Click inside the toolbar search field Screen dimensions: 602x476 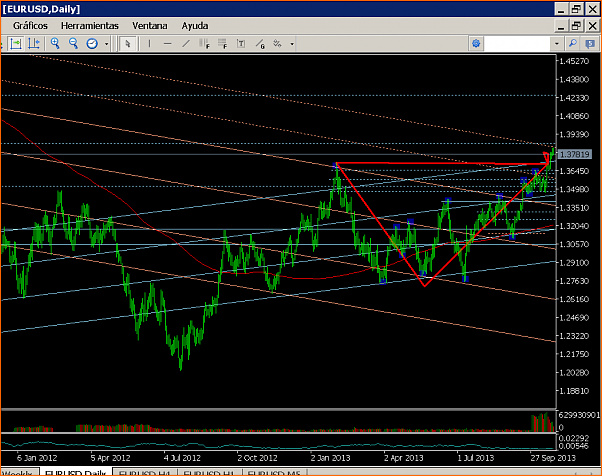tap(518, 44)
